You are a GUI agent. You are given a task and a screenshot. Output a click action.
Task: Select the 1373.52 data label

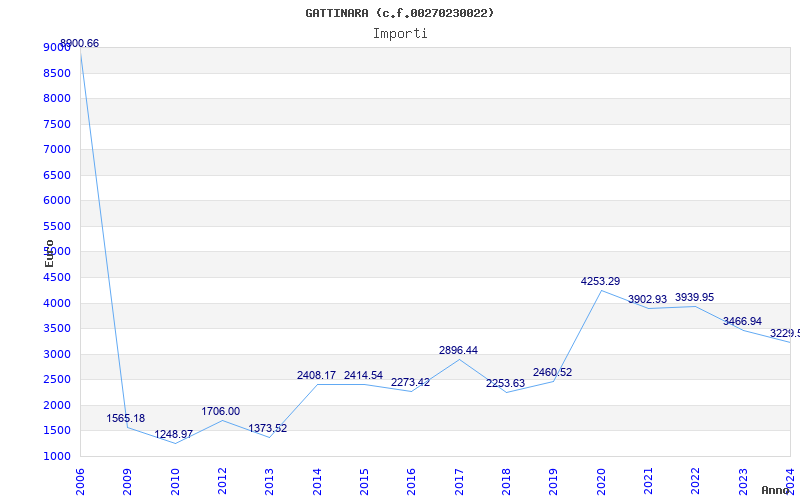pyautogui.click(x=268, y=428)
